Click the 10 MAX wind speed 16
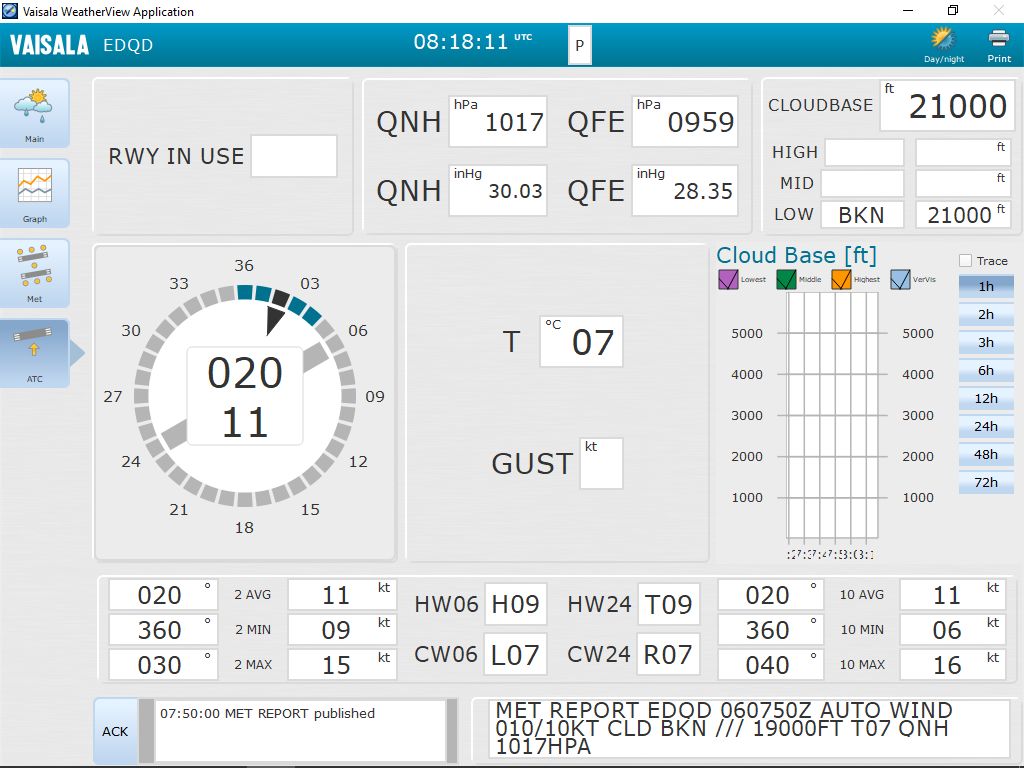 pos(953,665)
